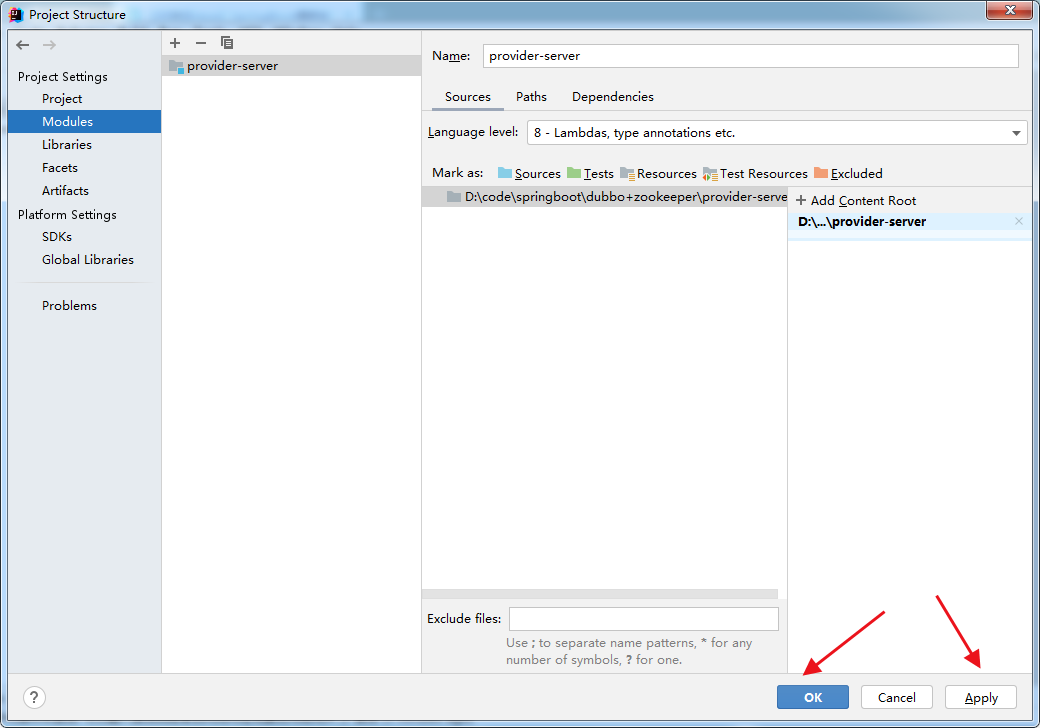Click the forward navigation arrow
This screenshot has width=1040, height=728.
pyautogui.click(x=49, y=45)
